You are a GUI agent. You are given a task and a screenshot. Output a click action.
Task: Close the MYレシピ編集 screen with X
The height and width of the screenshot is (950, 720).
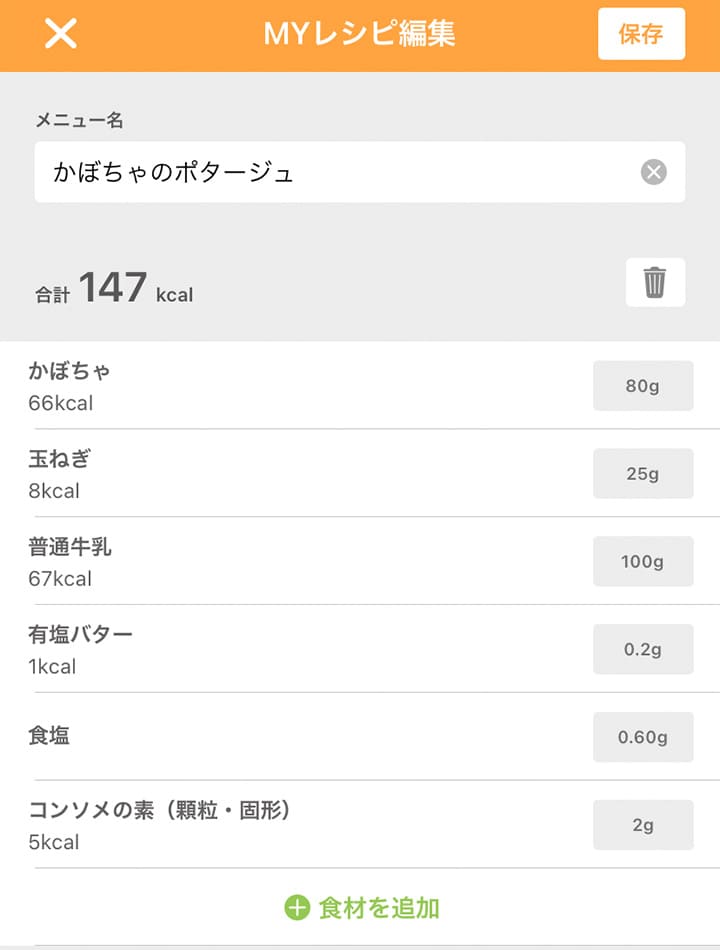pyautogui.click(x=61, y=33)
